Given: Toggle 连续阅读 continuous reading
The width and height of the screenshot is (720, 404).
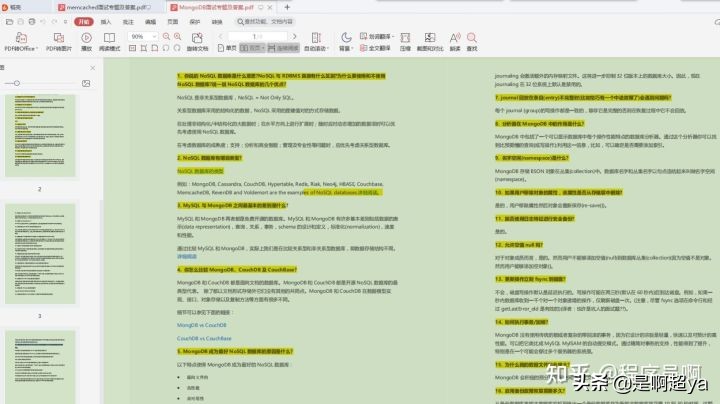Looking at the screenshot, I should 283,48.
